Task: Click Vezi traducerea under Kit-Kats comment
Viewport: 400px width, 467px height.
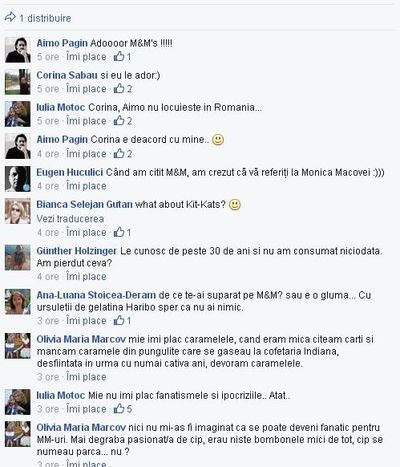Action: pyautogui.click(x=70, y=219)
